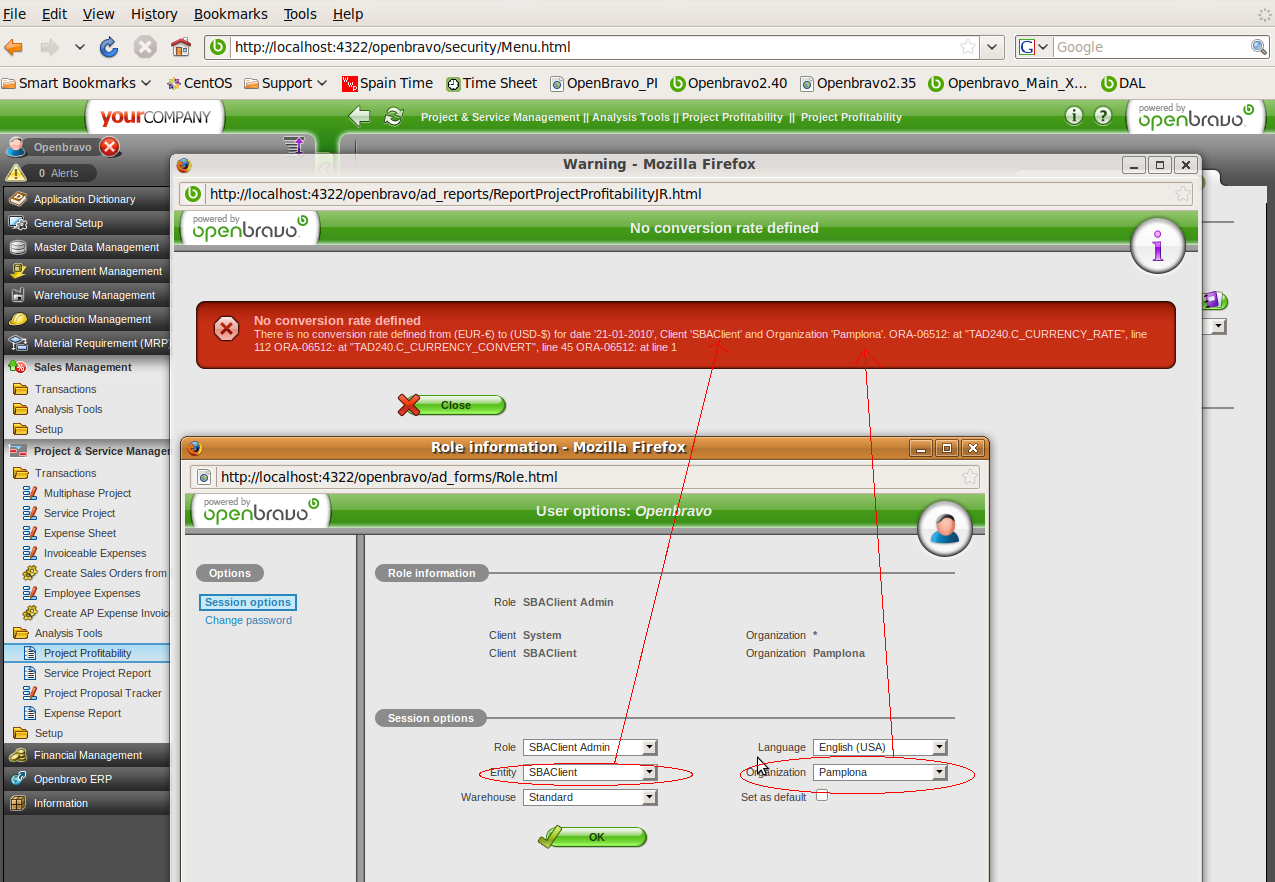This screenshot has width=1275, height=882.
Task: Refresh Openbravo view with green refresh icon
Action: (394, 117)
